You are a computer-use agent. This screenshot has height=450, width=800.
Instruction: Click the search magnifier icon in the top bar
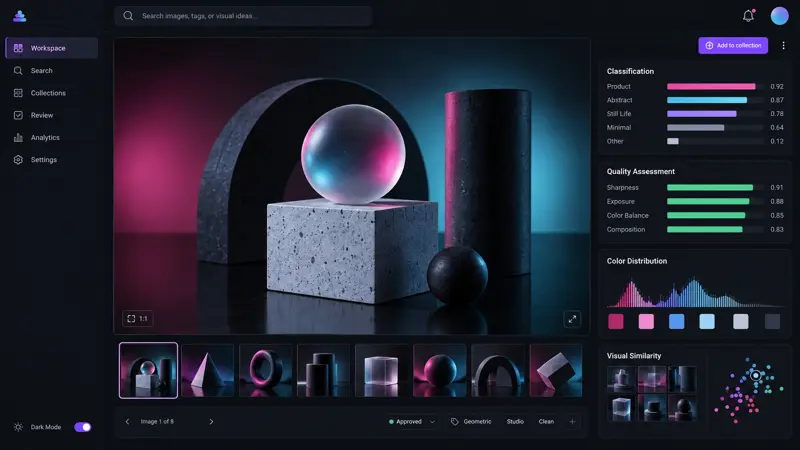(x=128, y=16)
